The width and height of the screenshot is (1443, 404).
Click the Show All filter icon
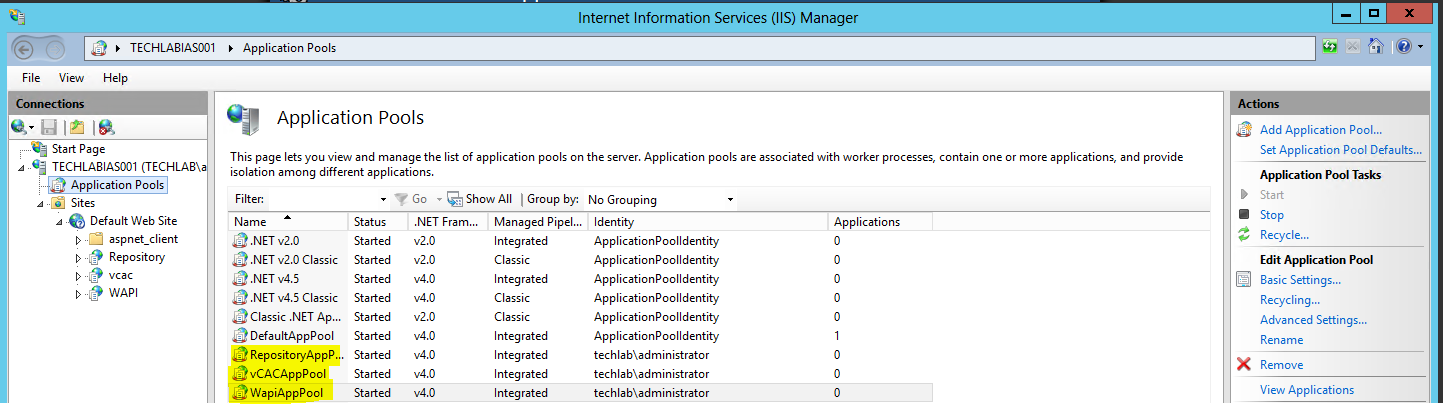455,199
